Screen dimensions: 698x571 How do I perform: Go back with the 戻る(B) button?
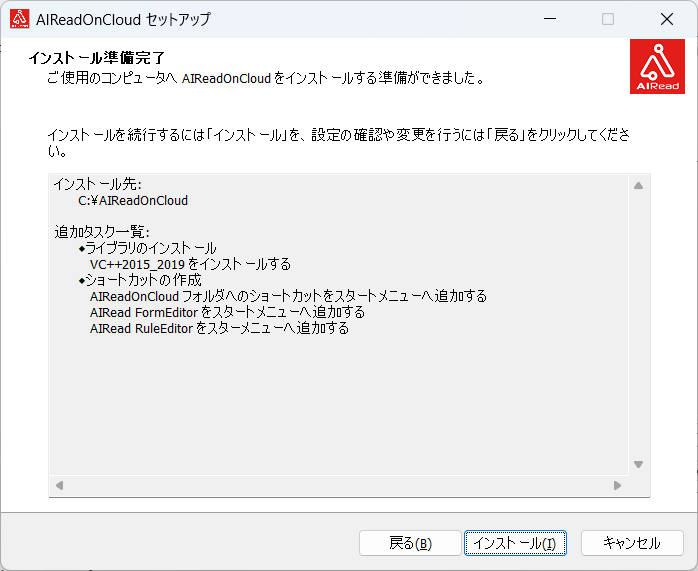(410, 543)
